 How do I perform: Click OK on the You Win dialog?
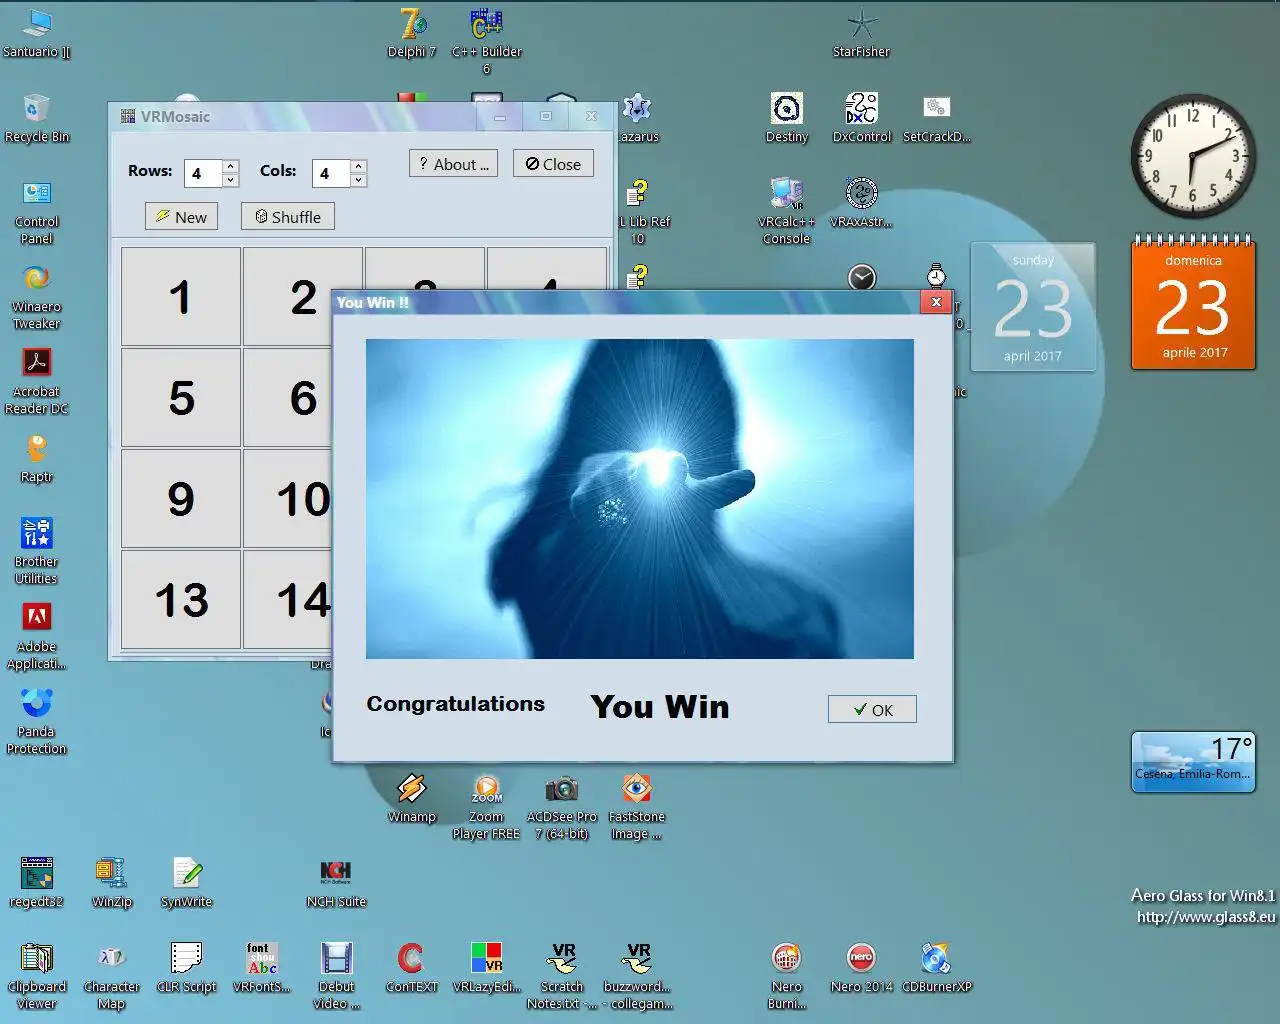coord(871,709)
